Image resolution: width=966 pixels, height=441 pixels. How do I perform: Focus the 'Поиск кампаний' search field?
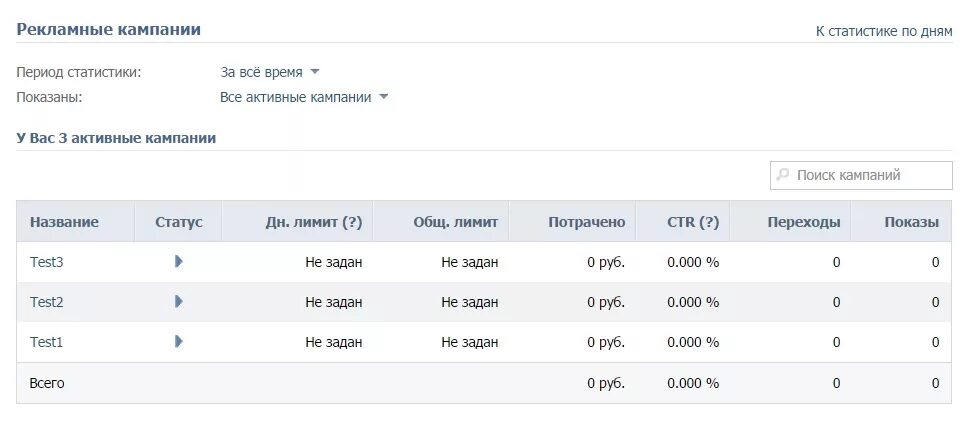(861, 175)
